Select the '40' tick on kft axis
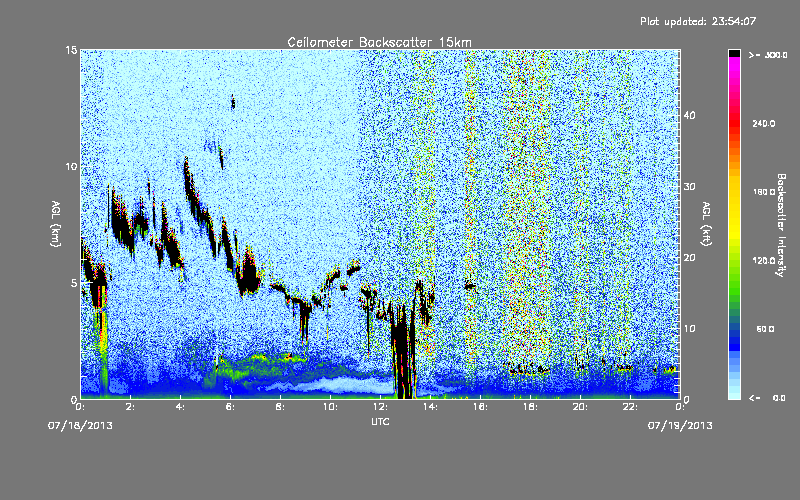Image resolution: width=800 pixels, height=500 pixels. pos(689,115)
